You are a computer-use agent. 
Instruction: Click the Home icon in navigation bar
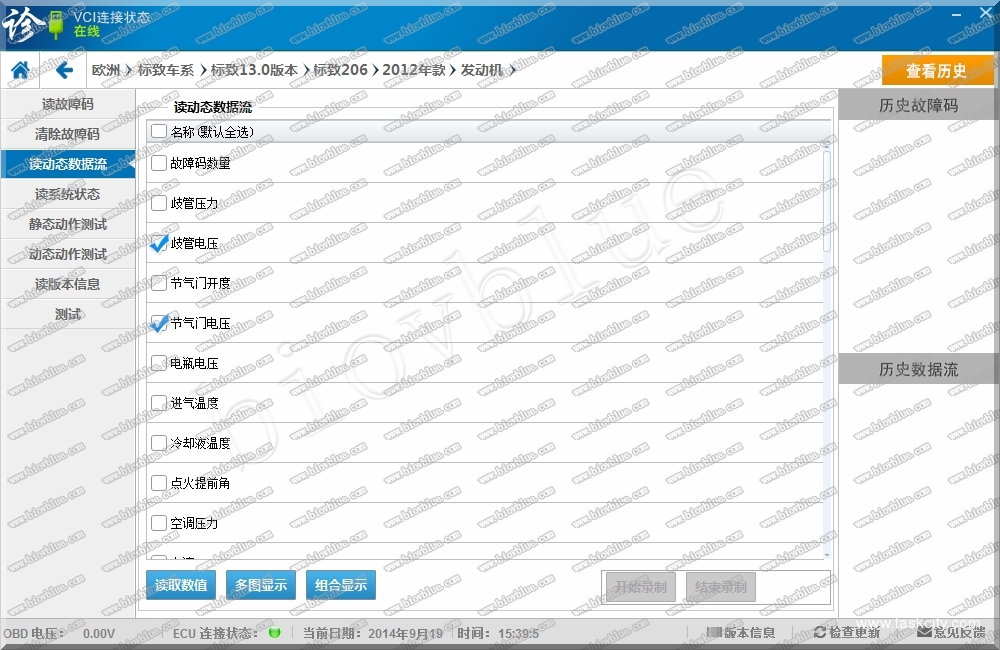(x=19, y=70)
